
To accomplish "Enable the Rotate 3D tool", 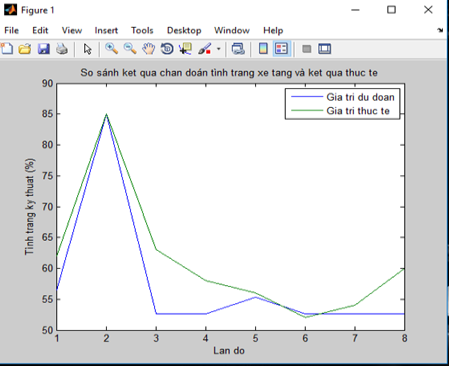I will [x=167, y=49].
